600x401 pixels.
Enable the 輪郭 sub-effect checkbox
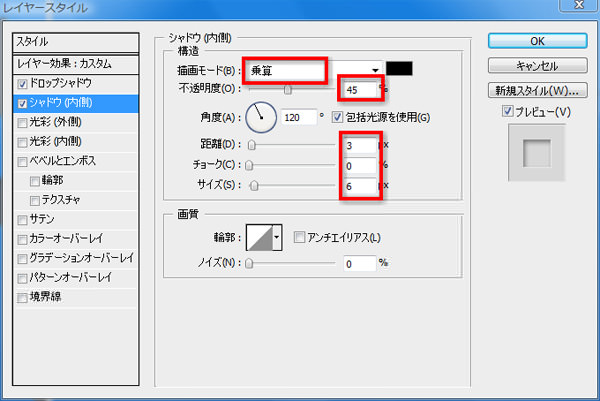coord(34,181)
